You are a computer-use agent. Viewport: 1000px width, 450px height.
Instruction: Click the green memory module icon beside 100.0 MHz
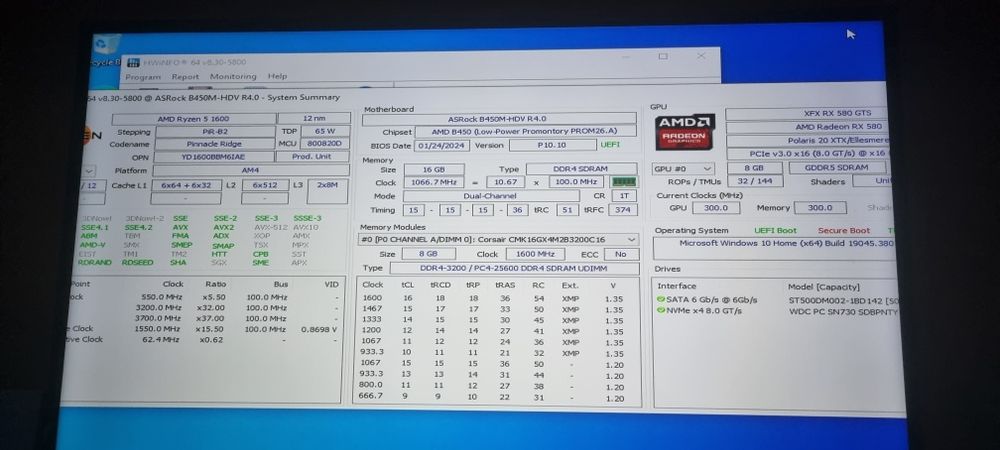[624, 182]
